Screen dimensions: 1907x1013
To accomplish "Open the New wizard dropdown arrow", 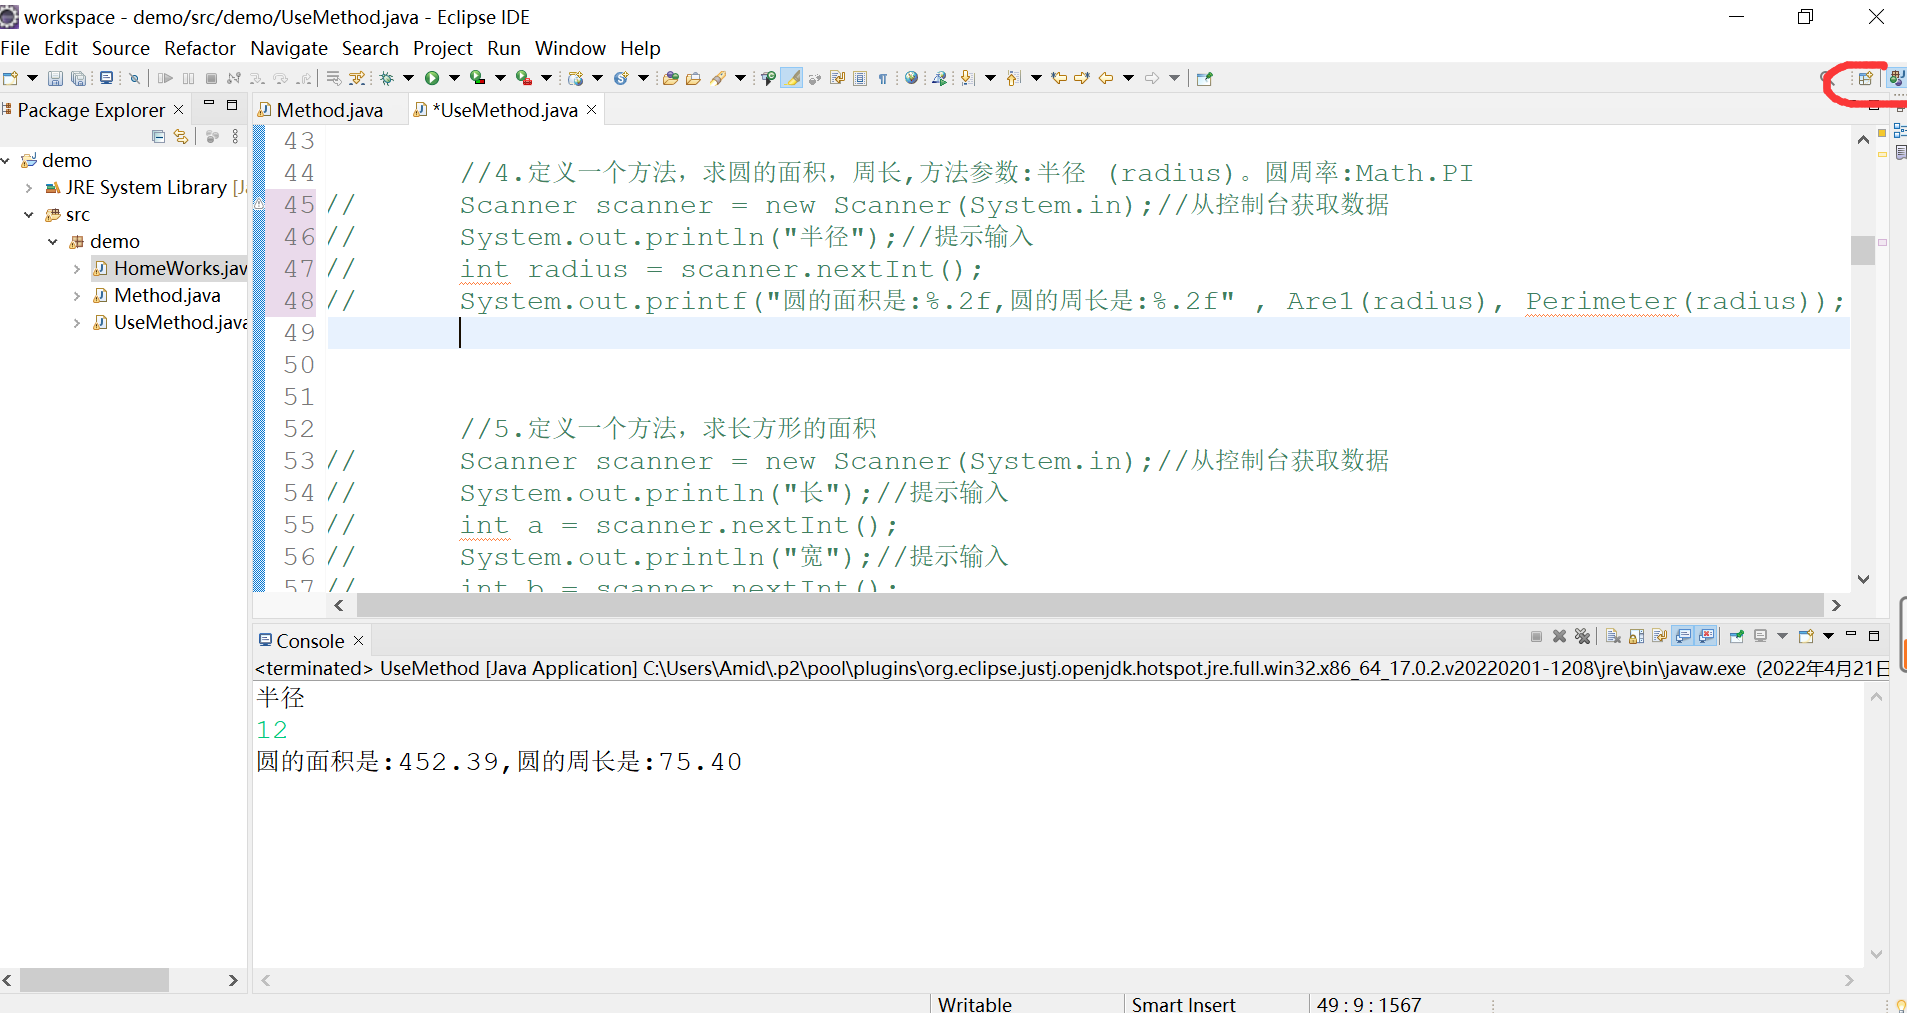I will pyautogui.click(x=32, y=78).
